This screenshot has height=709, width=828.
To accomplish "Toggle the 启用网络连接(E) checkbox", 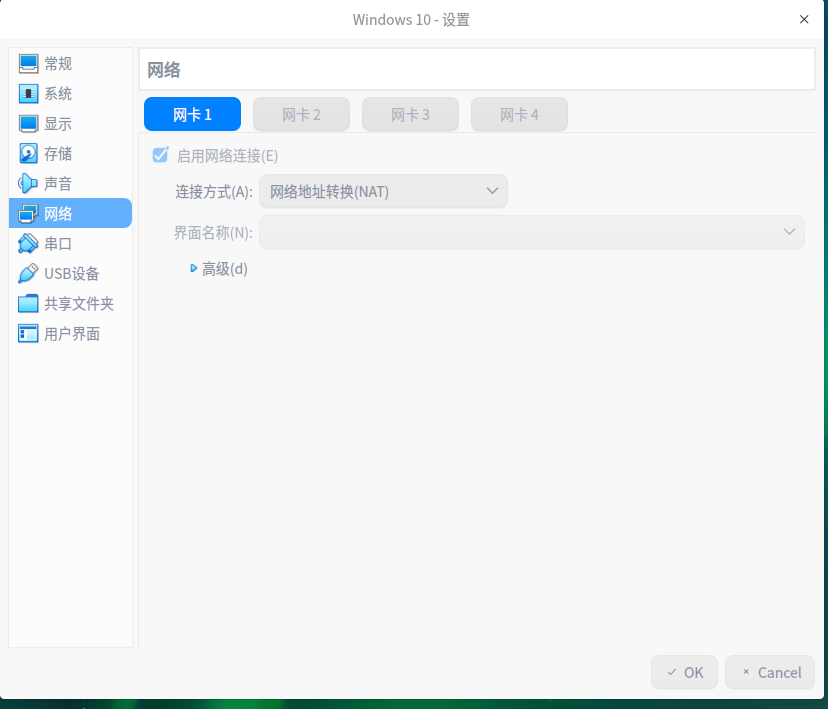I will 161,155.
